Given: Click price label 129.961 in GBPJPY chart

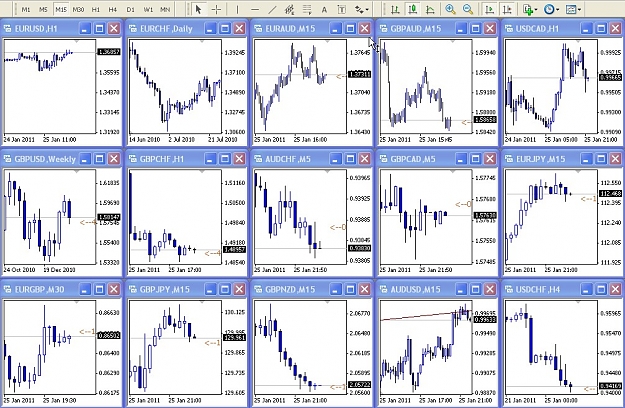Looking at the screenshot, I should coord(234,338).
